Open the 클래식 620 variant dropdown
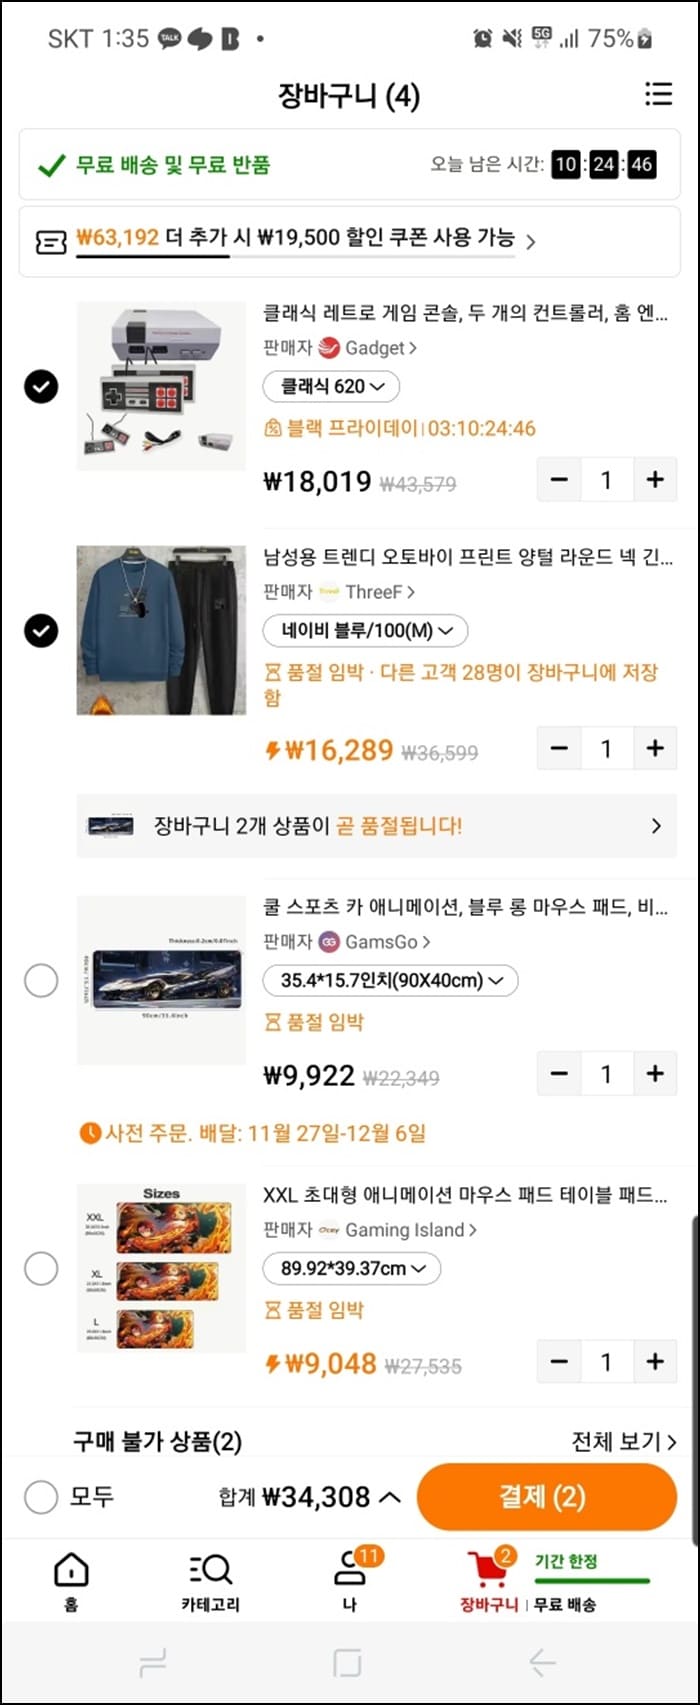 tap(331, 387)
